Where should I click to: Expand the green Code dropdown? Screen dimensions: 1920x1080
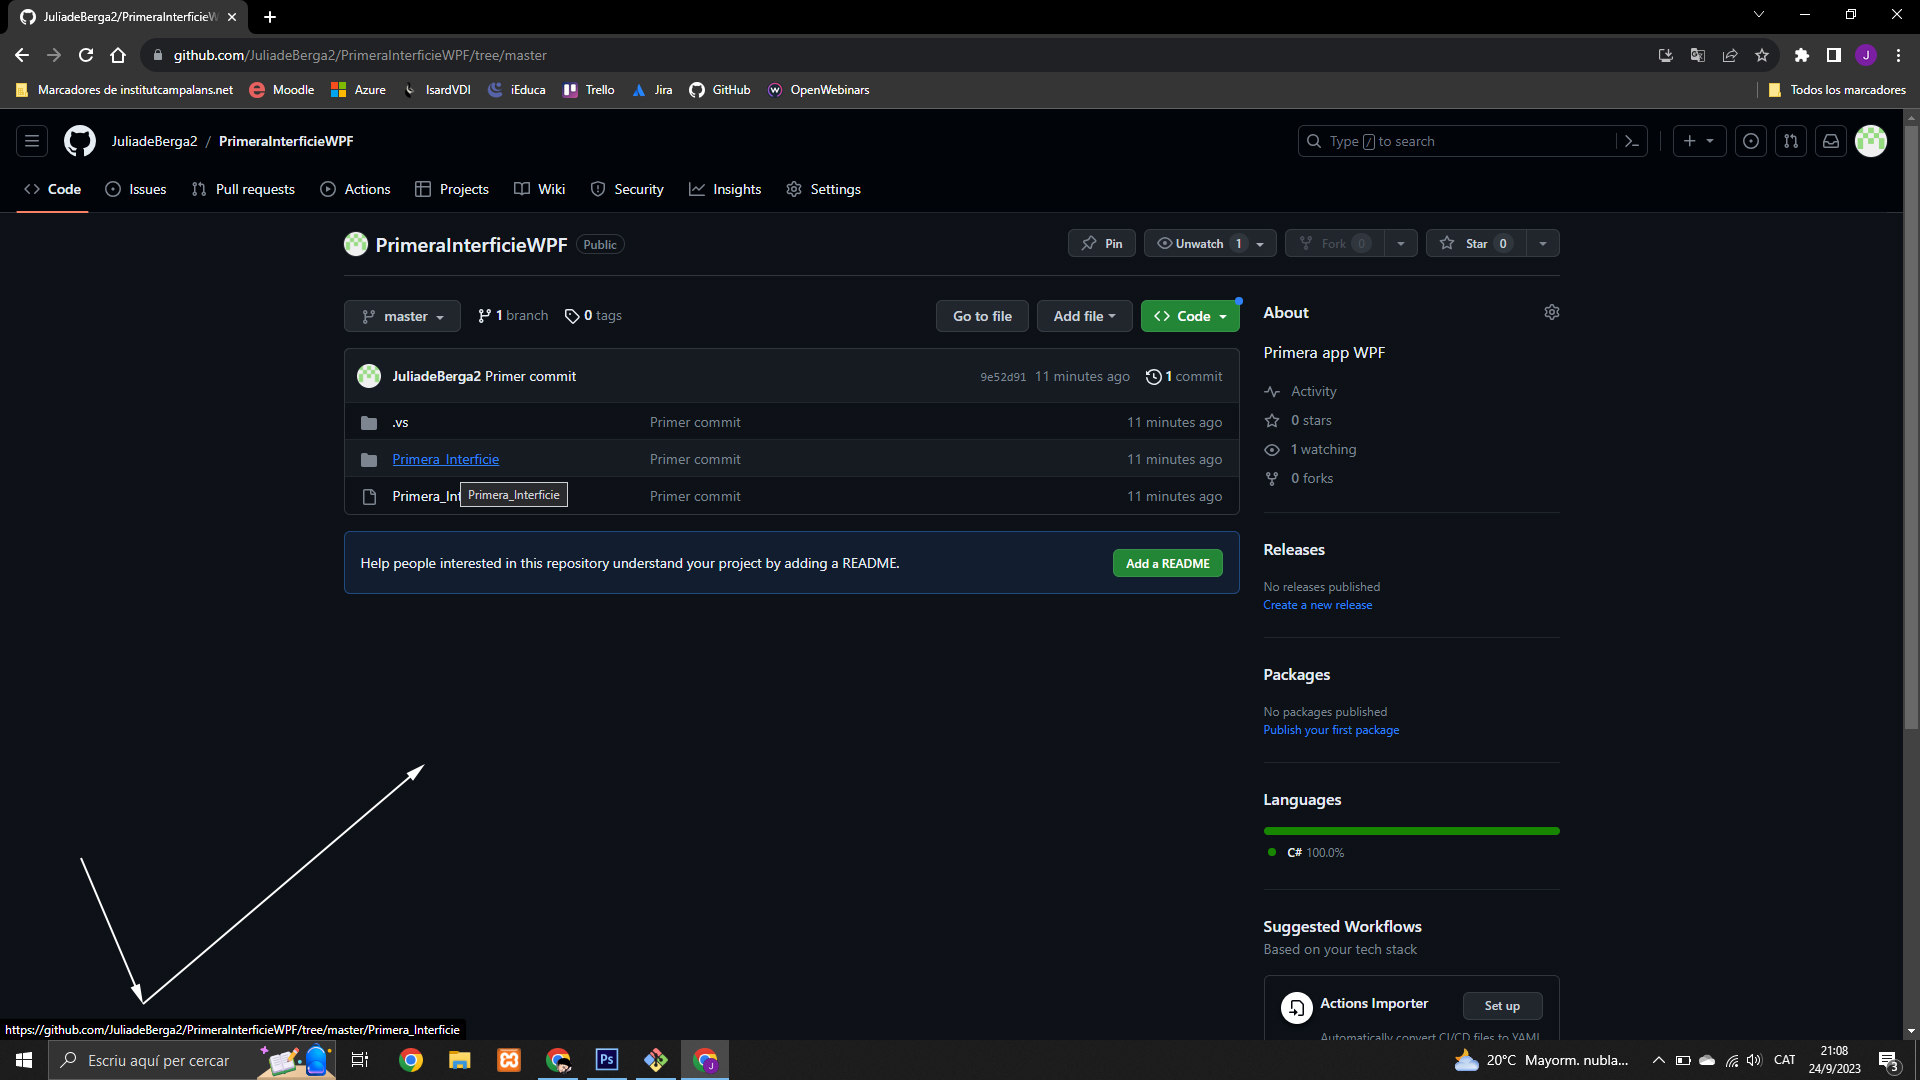point(1190,316)
